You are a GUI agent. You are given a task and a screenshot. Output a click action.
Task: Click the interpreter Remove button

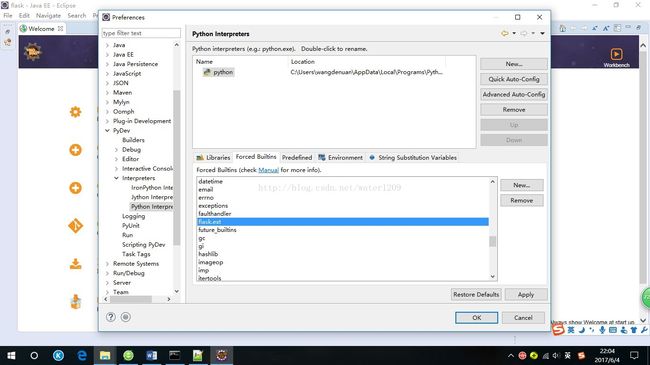514,110
